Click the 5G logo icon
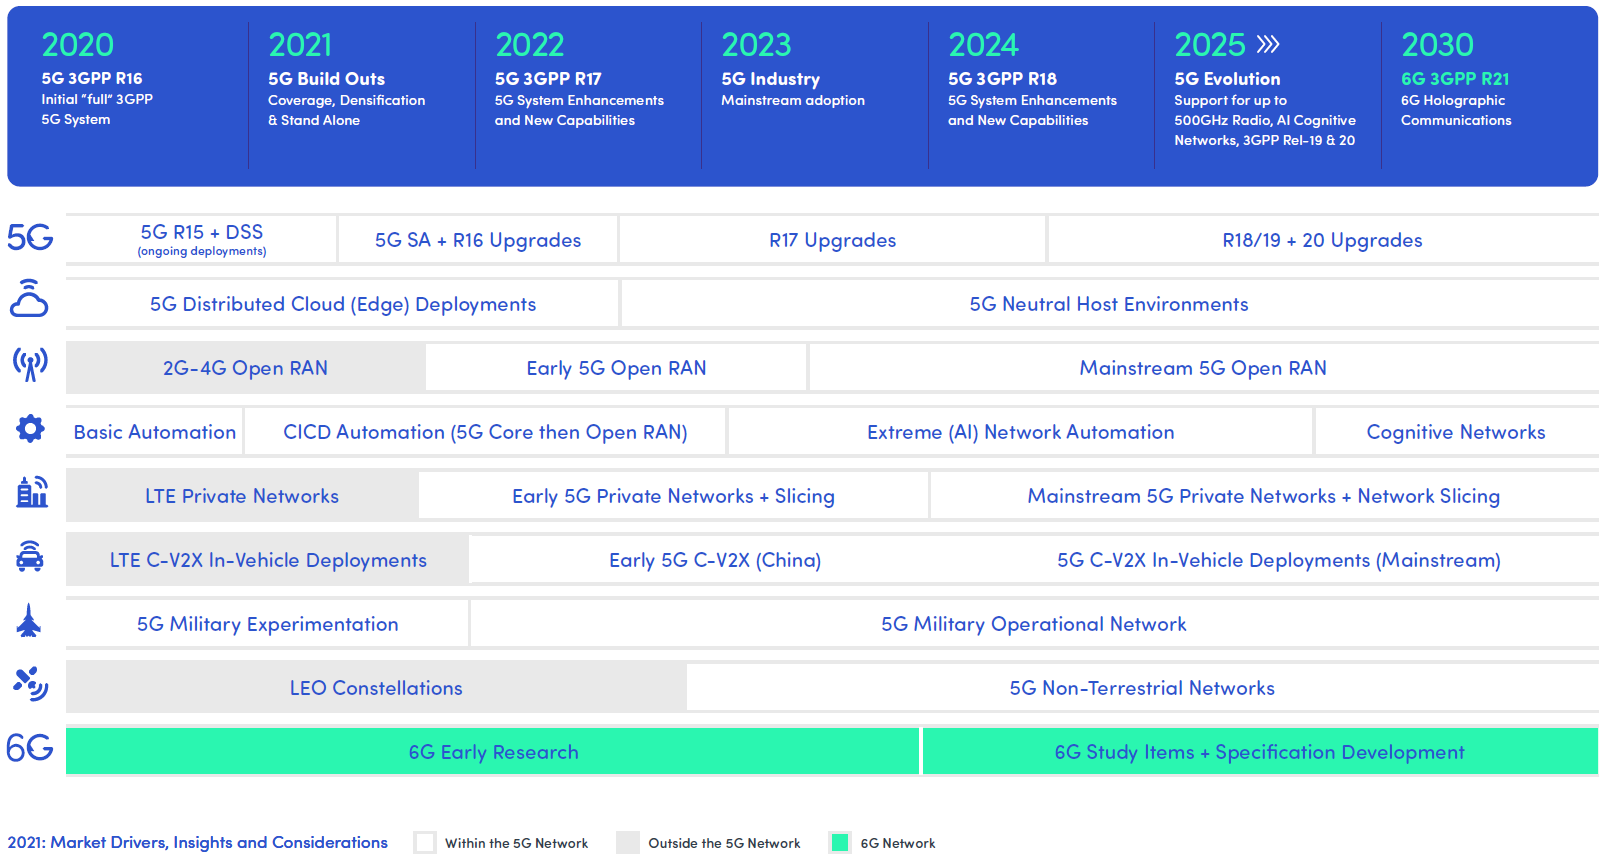The image size is (1603, 866). (x=30, y=237)
